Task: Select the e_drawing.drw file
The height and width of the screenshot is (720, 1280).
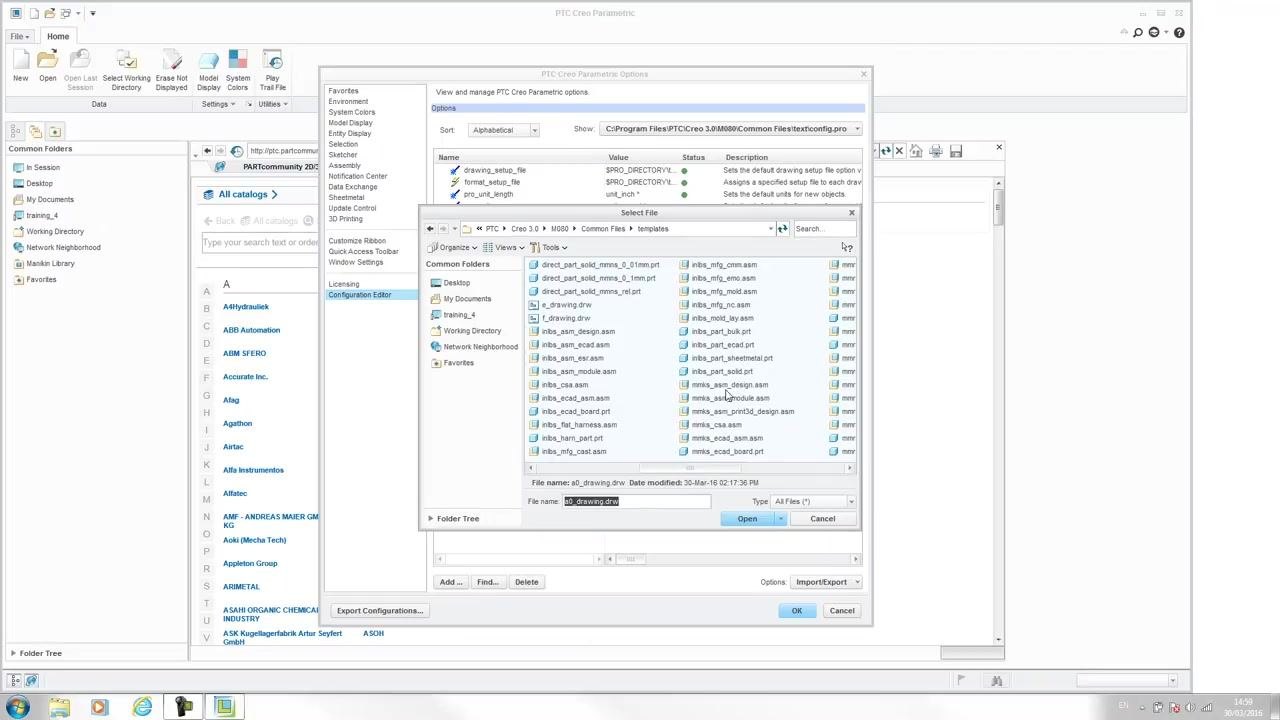Action: point(566,305)
